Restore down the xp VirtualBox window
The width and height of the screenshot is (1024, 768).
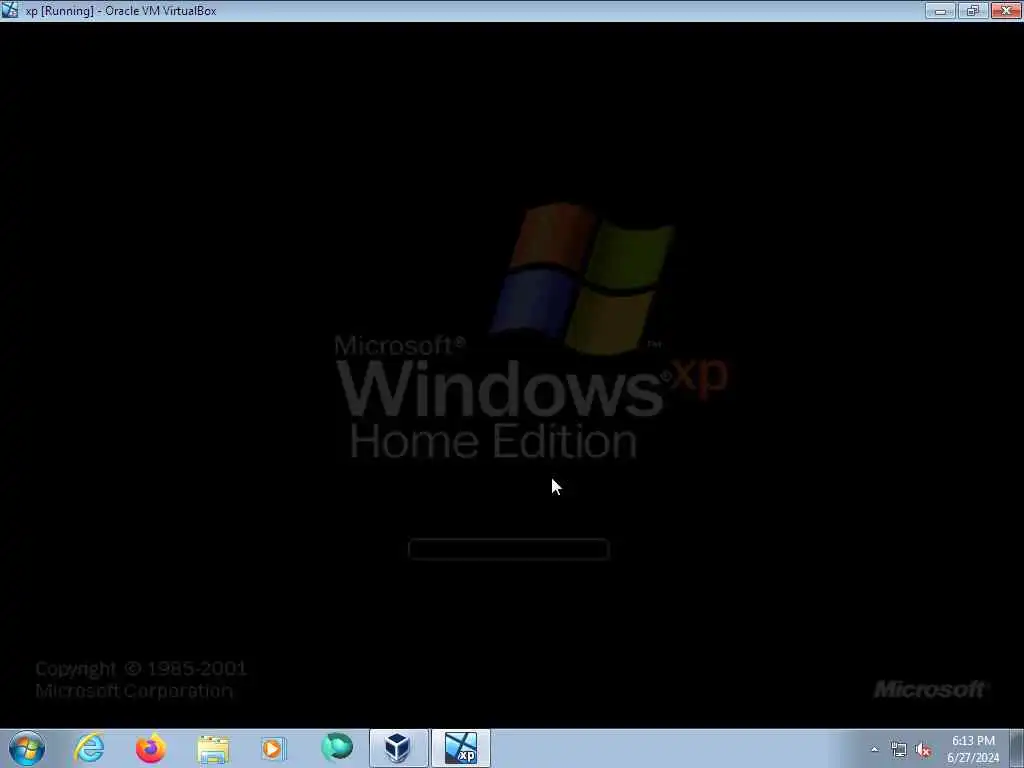[x=973, y=10]
